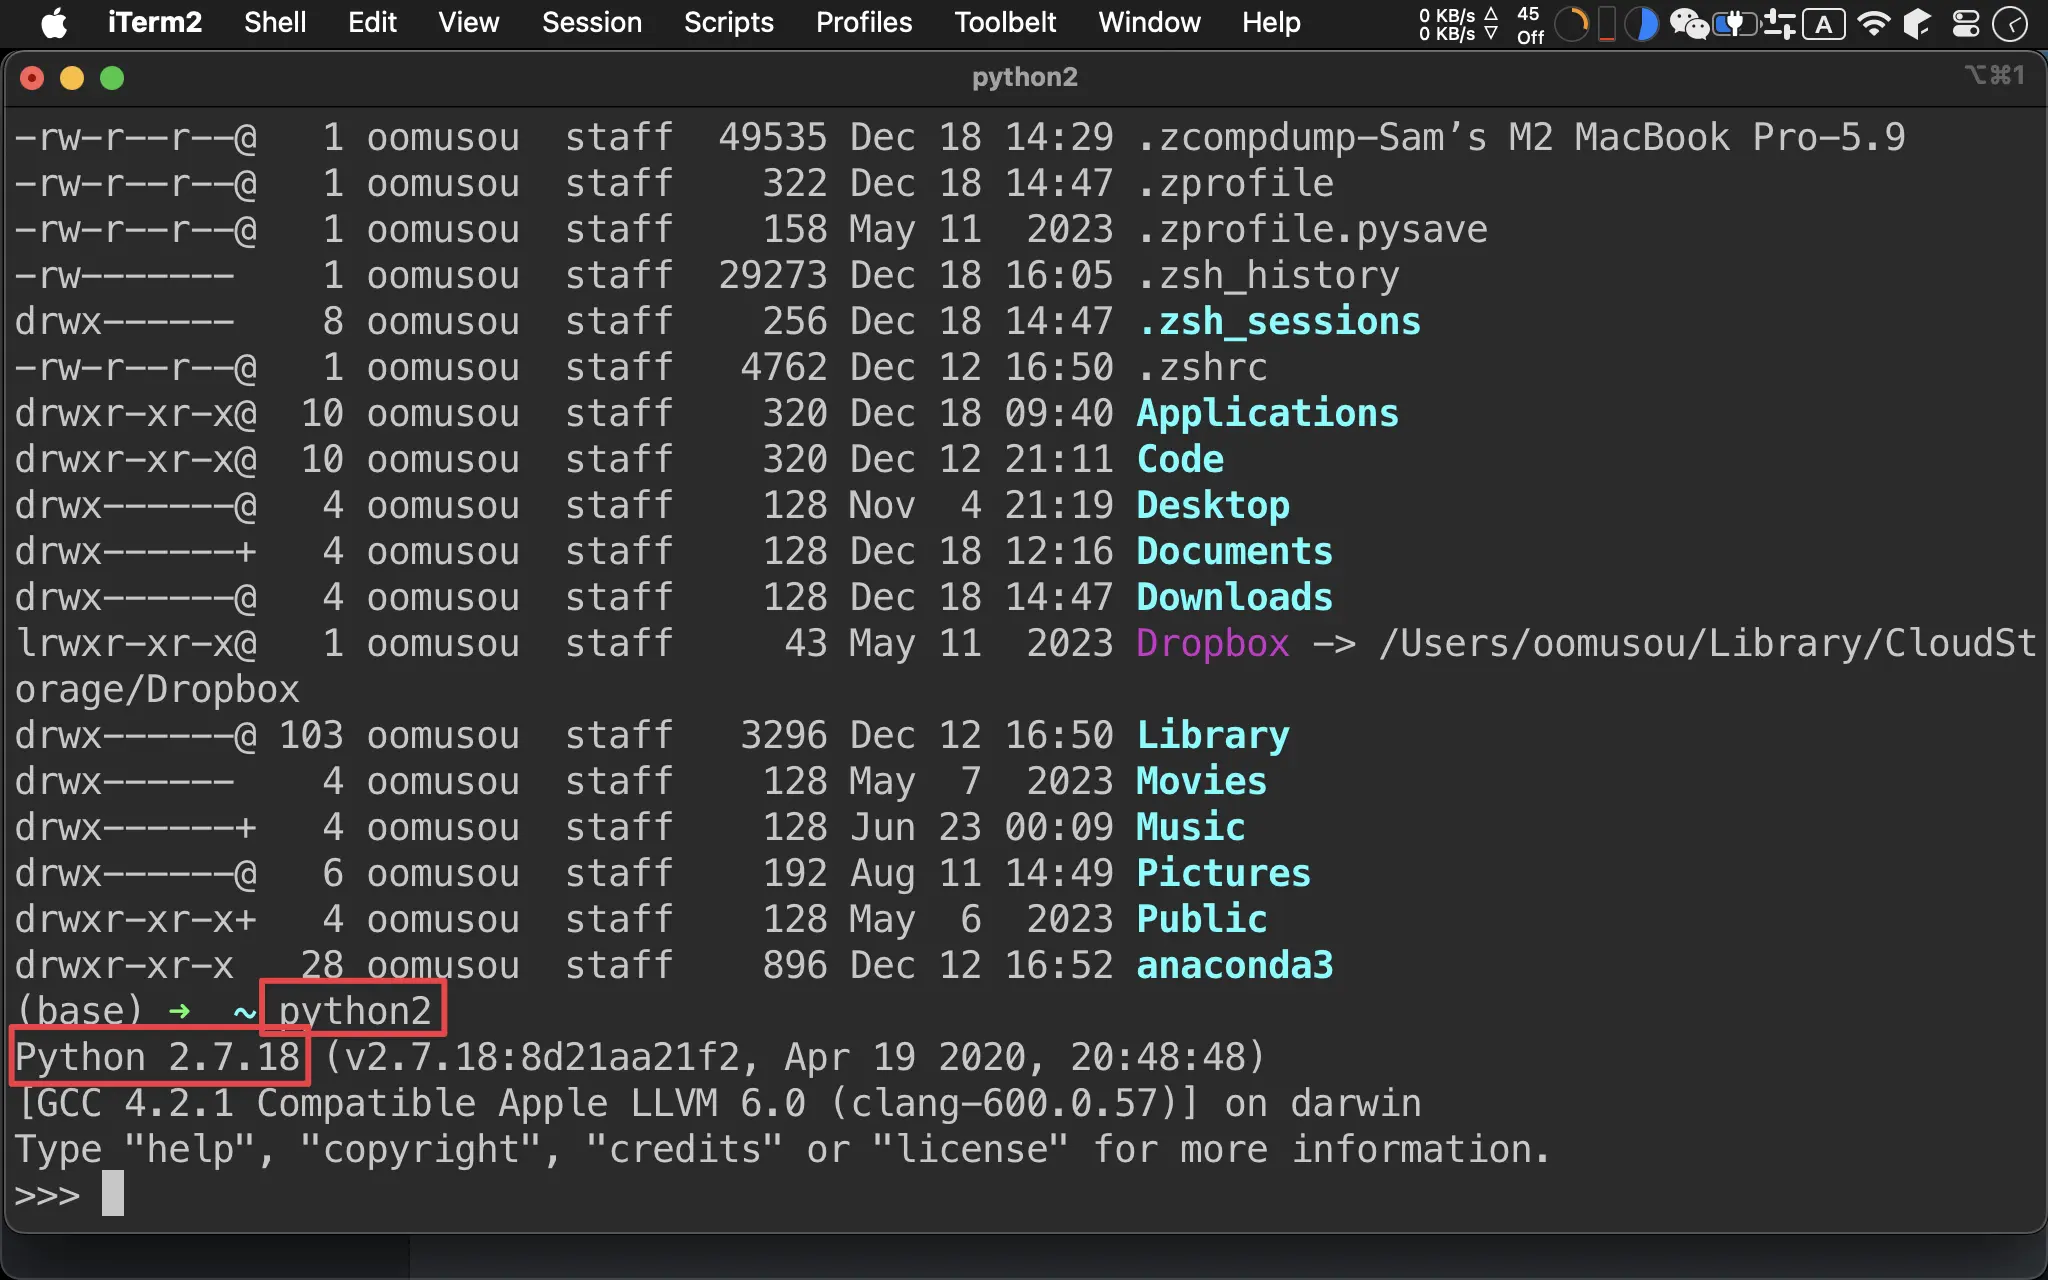Screen dimensions: 2048x1280
Task: Open the View menu
Action: point(468,22)
